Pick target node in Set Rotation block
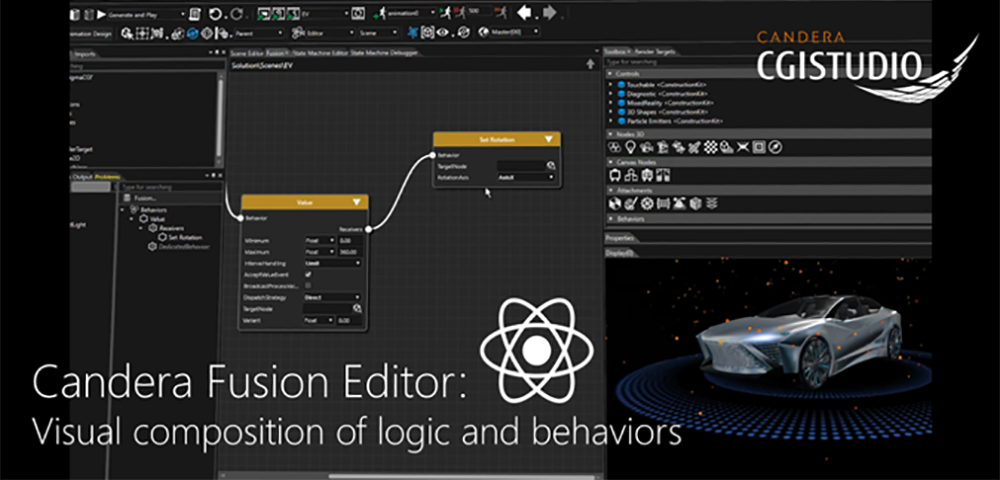This screenshot has width=1000, height=480. (550, 165)
